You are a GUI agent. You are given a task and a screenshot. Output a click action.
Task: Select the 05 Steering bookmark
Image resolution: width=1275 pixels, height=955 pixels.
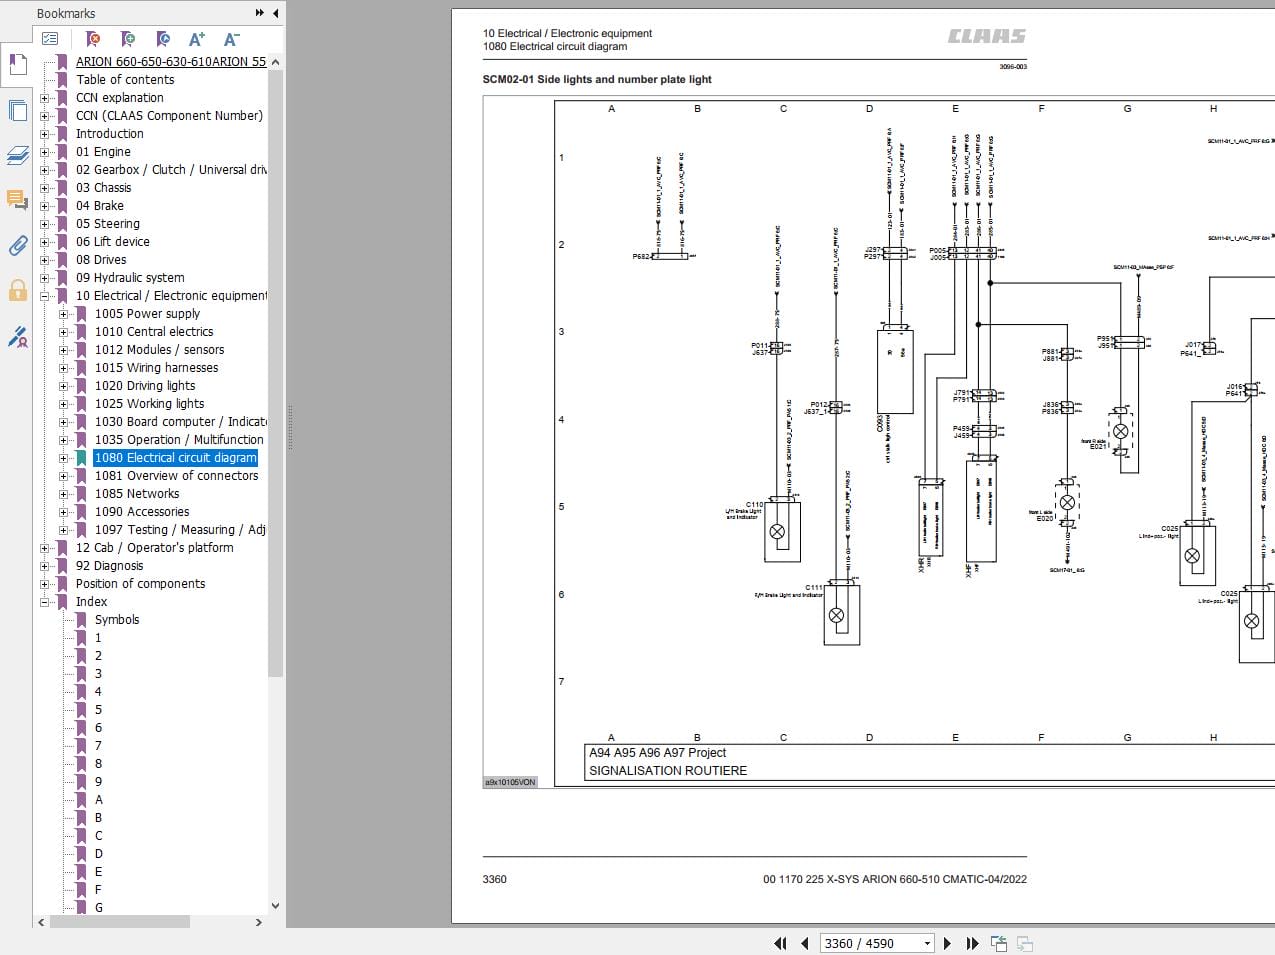pyautogui.click(x=108, y=224)
